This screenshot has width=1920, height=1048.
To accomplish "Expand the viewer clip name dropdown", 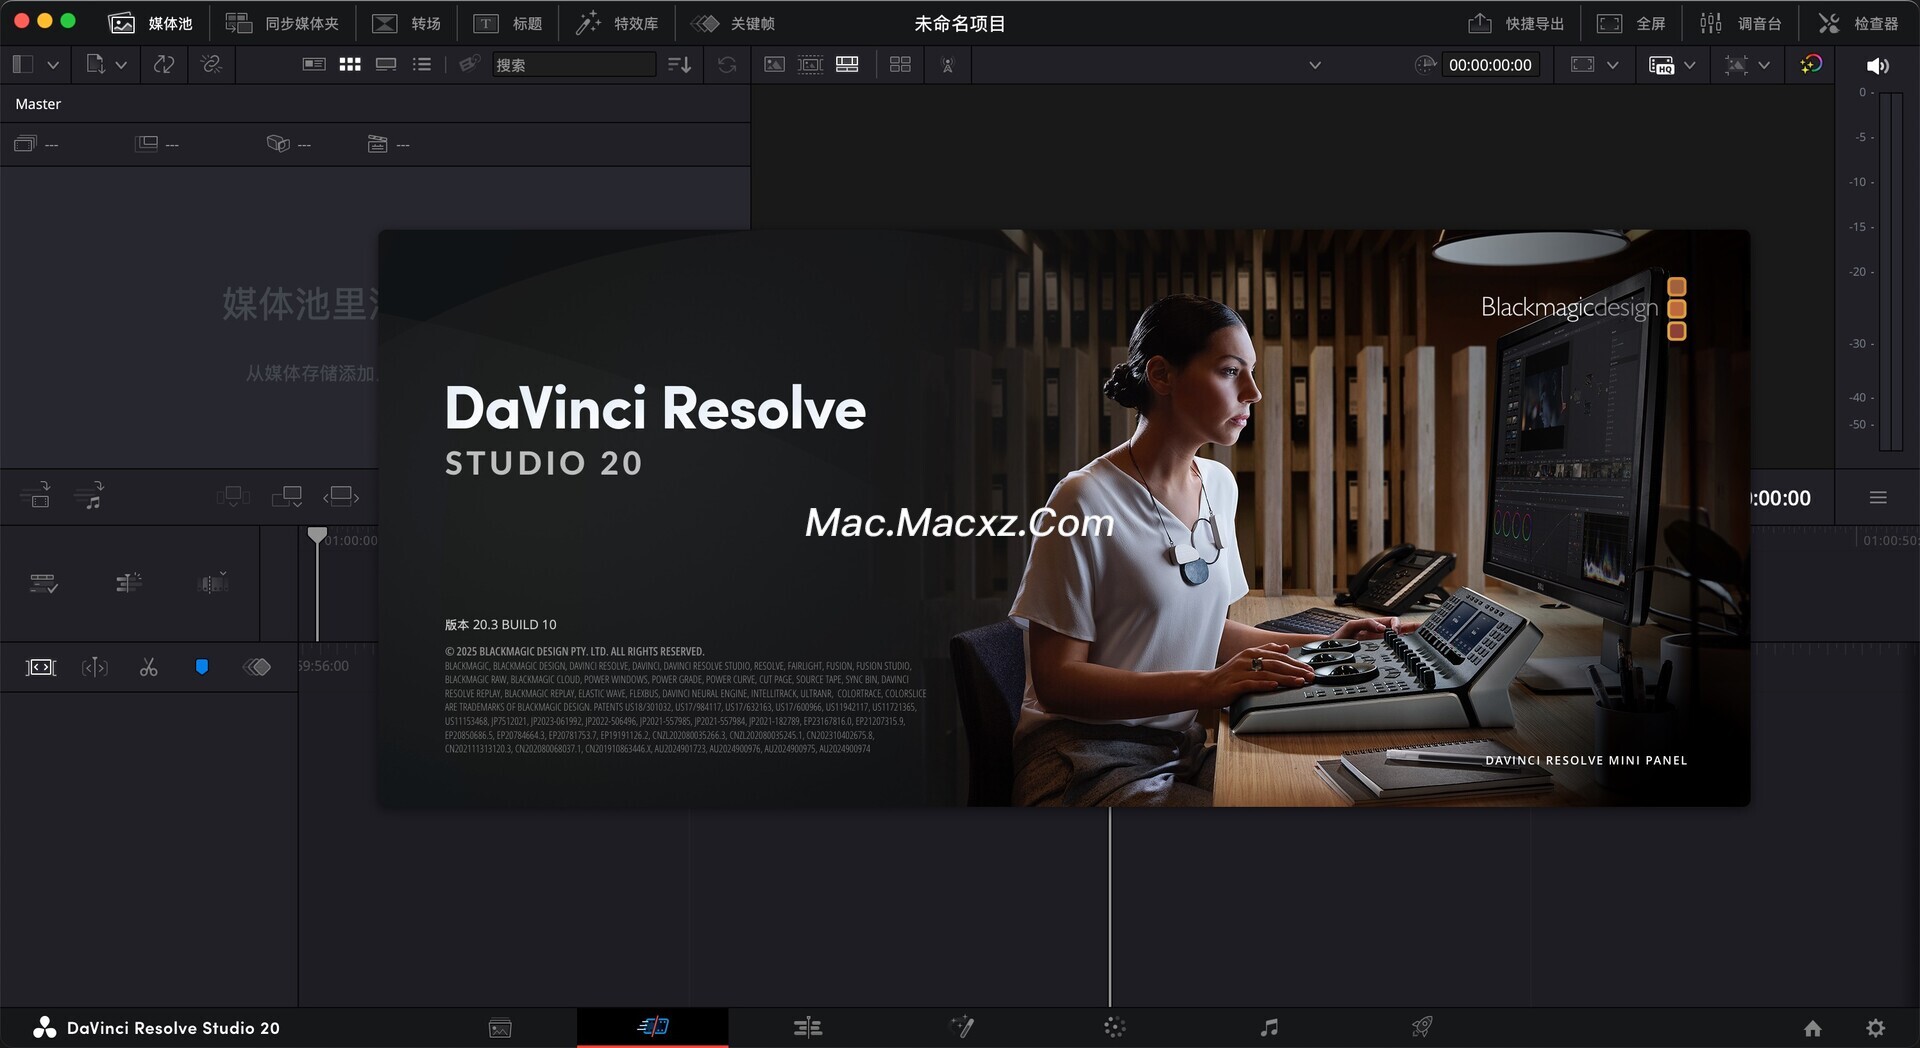I will click(x=1315, y=65).
